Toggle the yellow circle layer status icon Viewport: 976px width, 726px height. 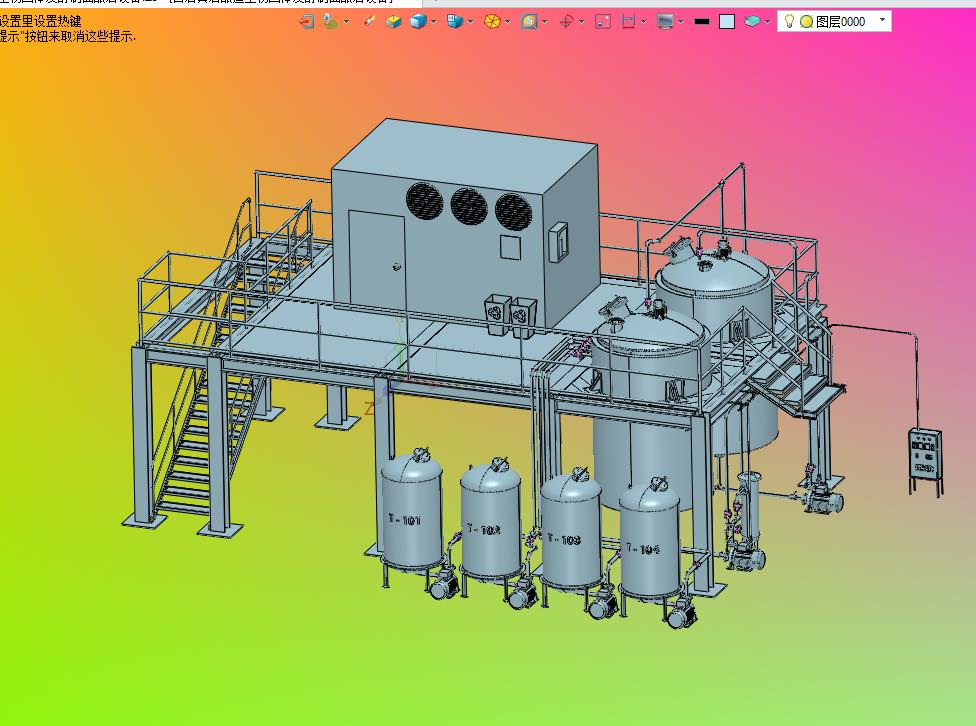(806, 21)
